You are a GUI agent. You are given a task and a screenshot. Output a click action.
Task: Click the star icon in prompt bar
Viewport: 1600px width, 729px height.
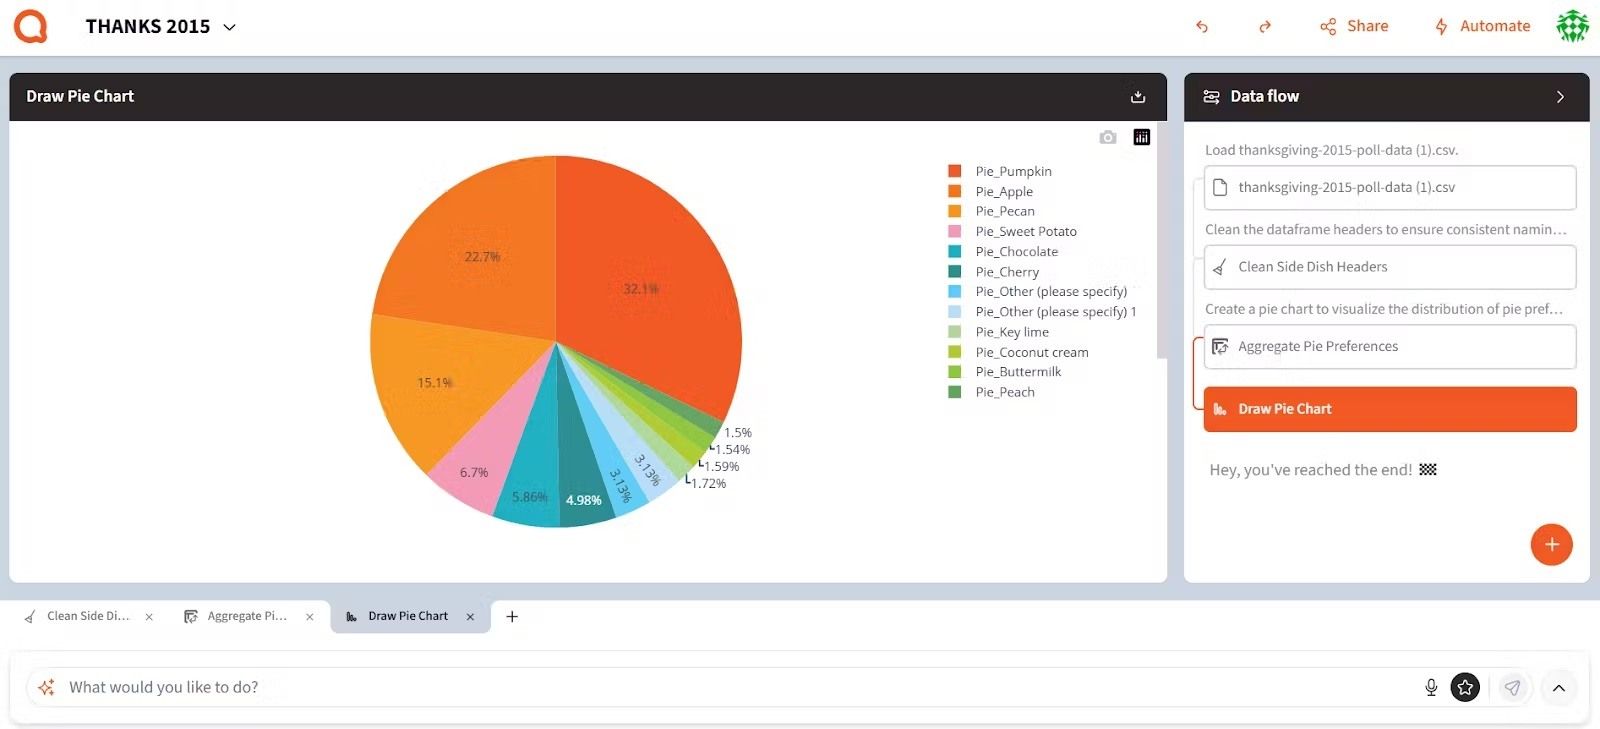coord(1465,687)
